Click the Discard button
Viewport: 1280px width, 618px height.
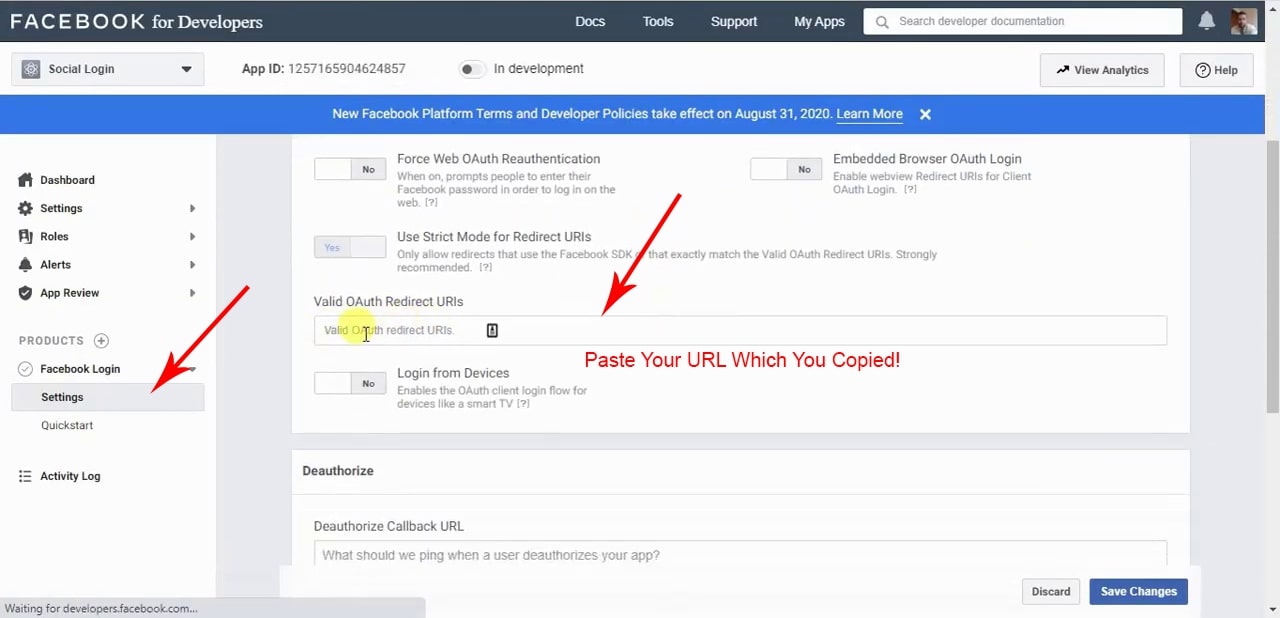(x=1051, y=591)
